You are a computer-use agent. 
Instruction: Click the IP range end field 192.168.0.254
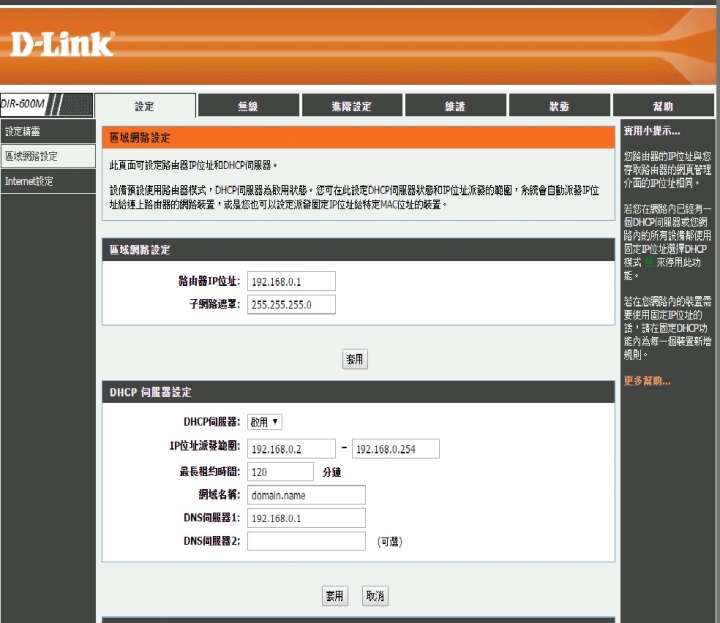point(395,449)
